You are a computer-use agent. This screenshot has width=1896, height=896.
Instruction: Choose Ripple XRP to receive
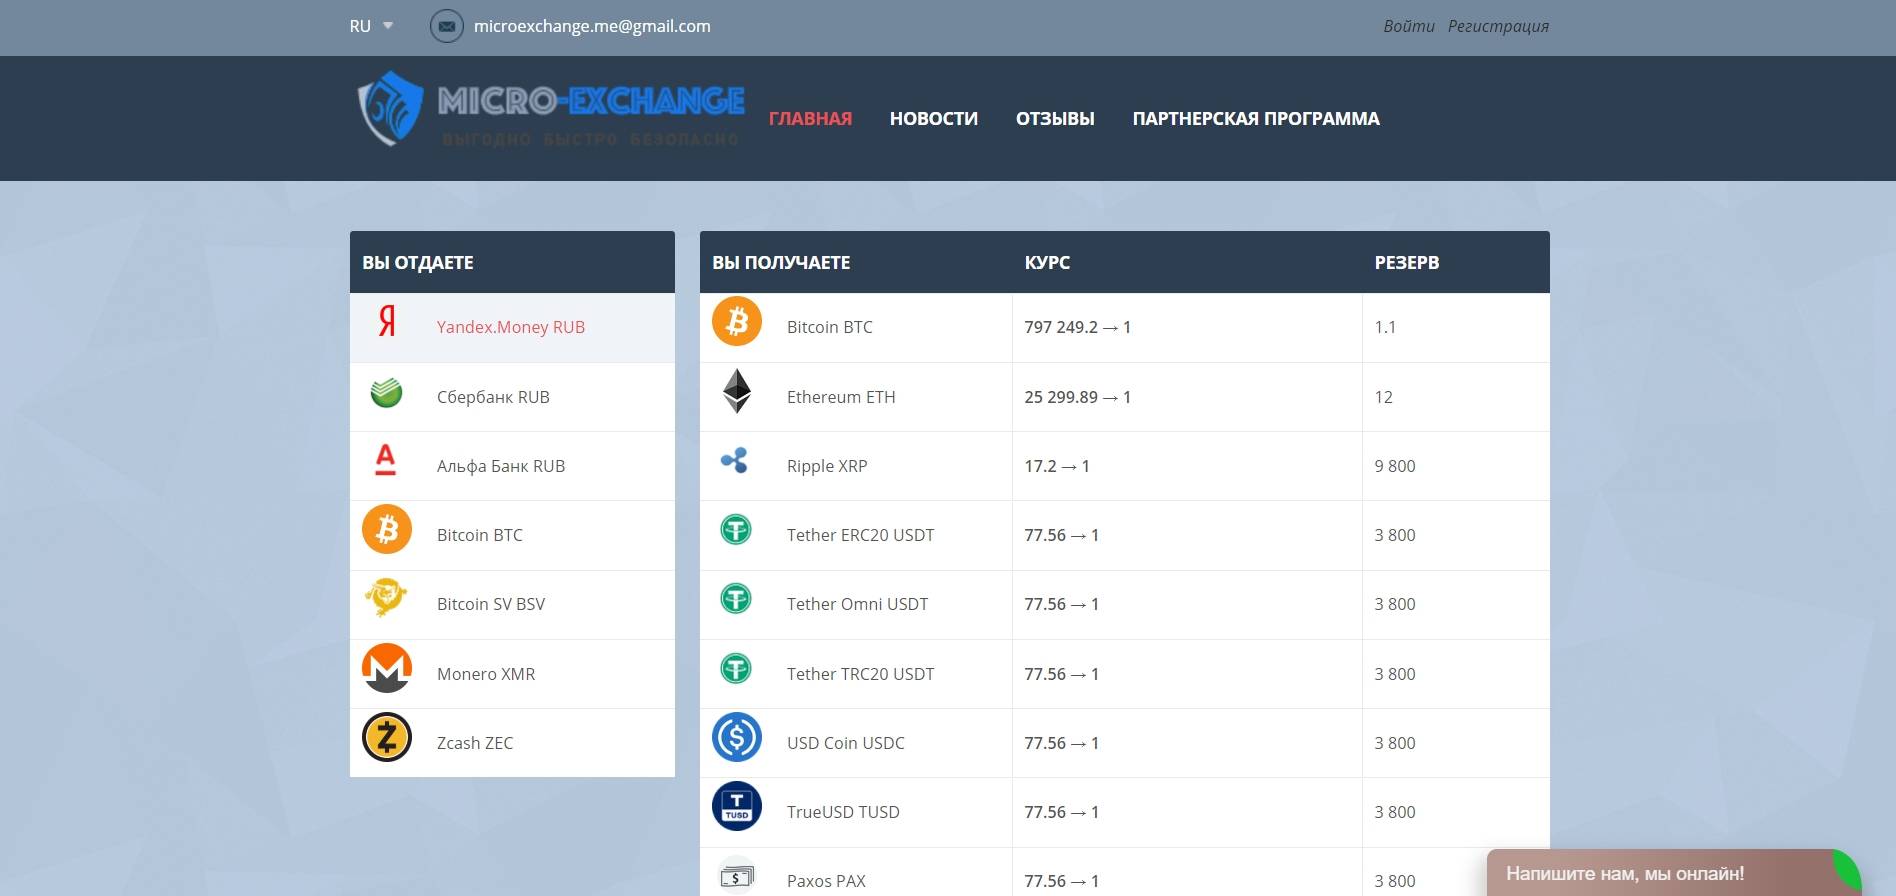[x=827, y=466]
